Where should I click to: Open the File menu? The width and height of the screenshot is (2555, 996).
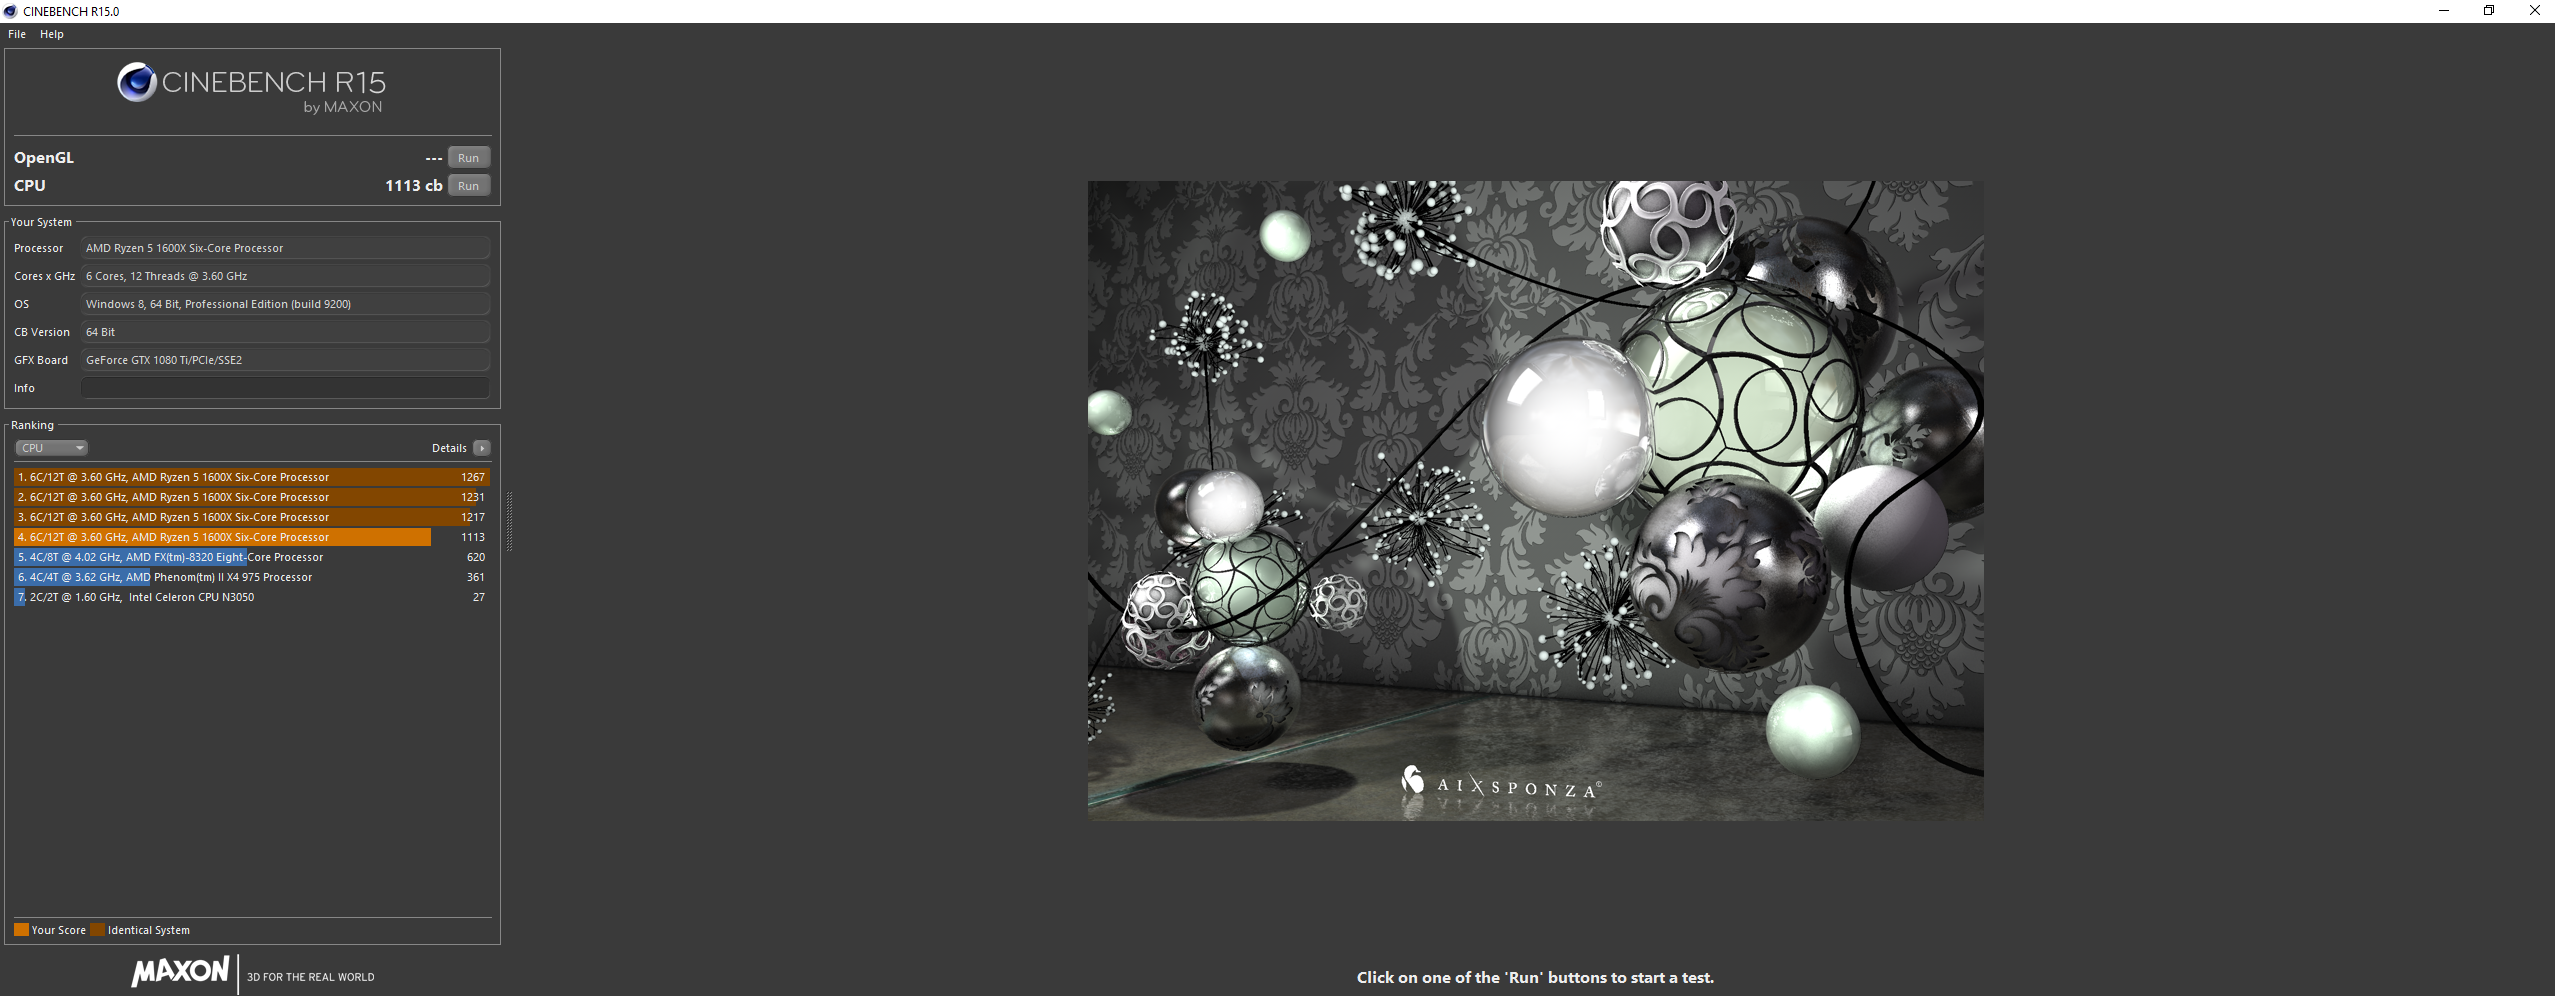coord(17,34)
